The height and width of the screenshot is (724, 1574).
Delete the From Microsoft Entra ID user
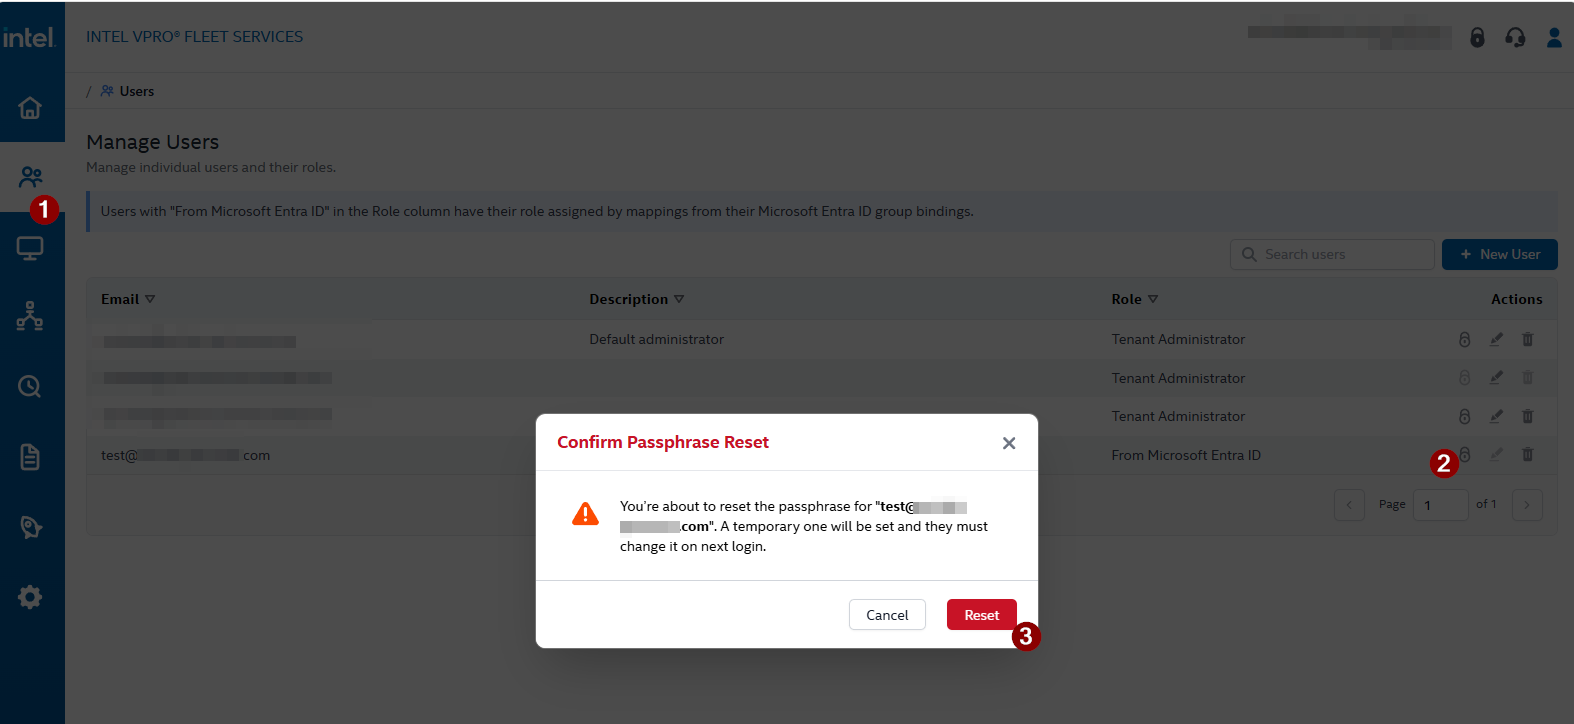[x=1528, y=455]
